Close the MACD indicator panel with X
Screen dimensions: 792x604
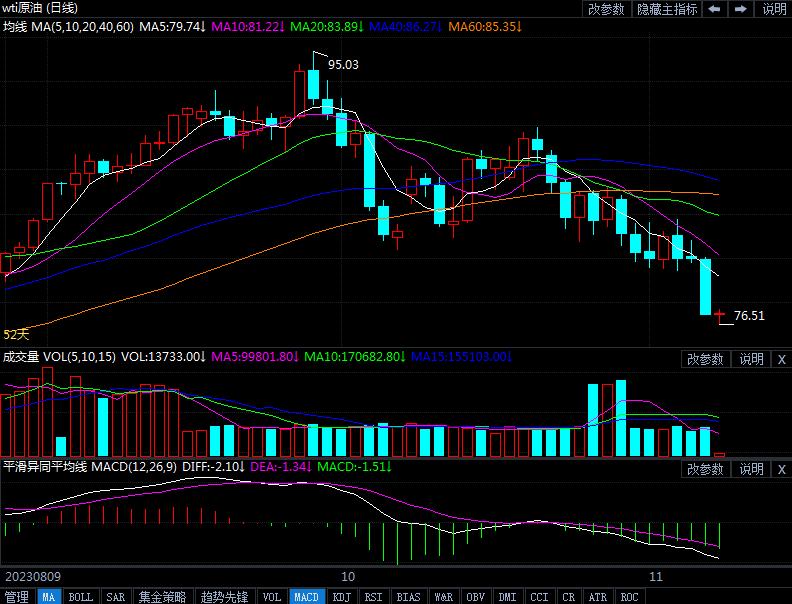click(x=781, y=469)
